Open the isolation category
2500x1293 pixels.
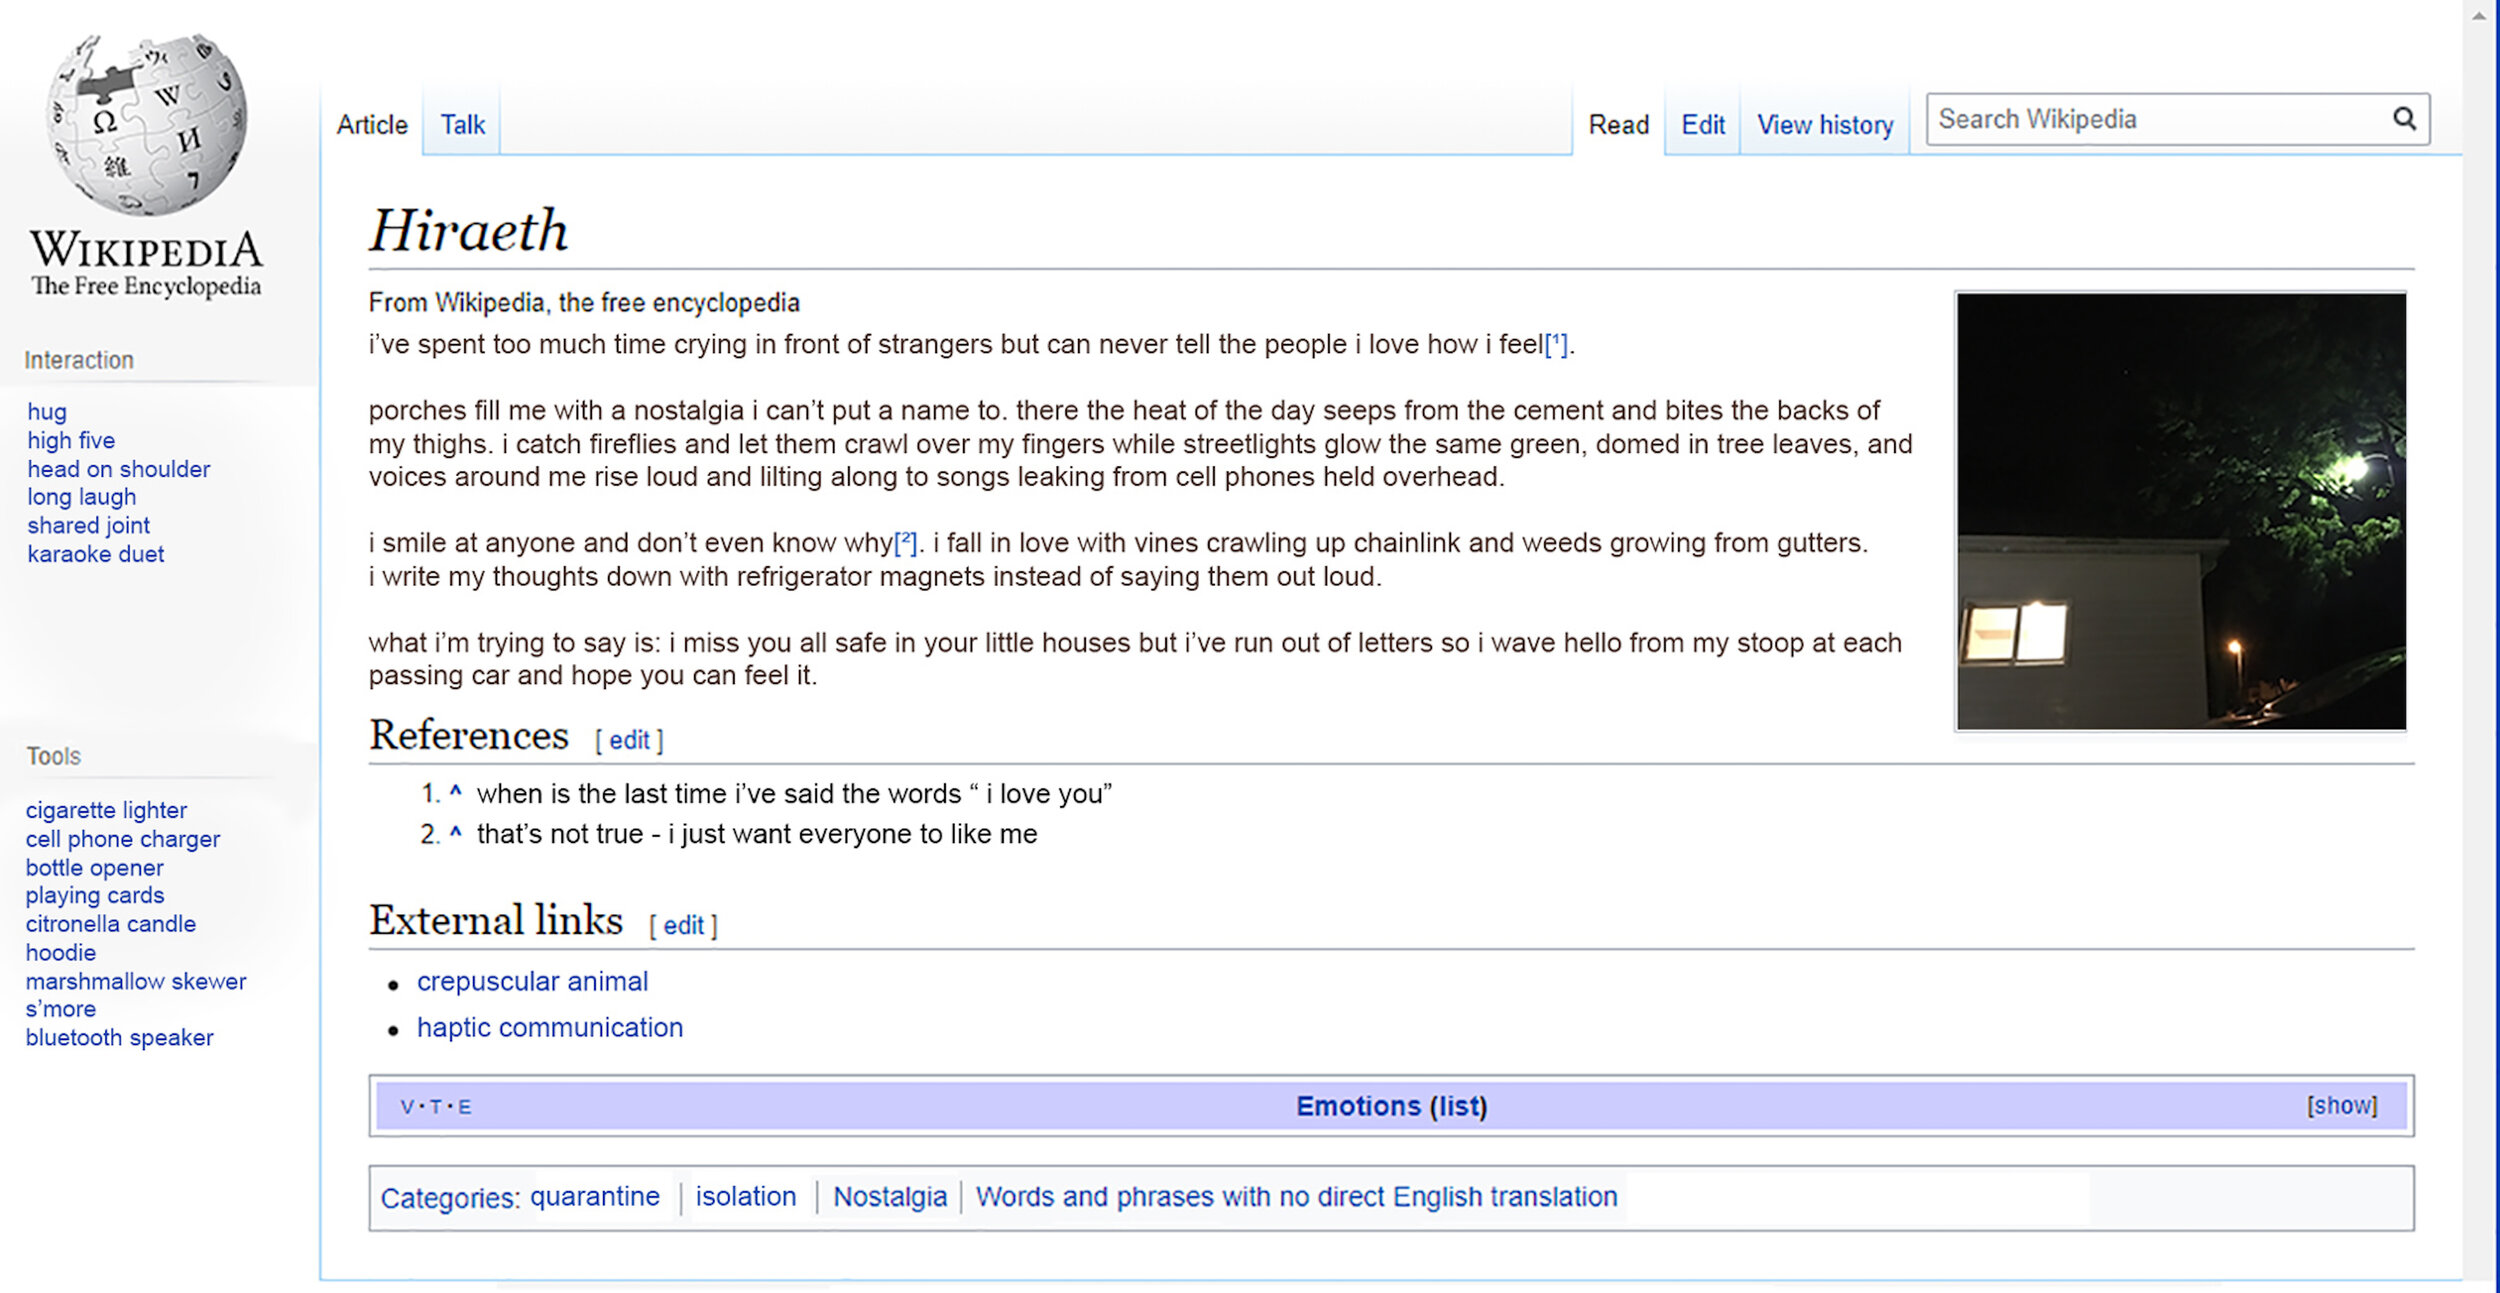[x=746, y=1196]
